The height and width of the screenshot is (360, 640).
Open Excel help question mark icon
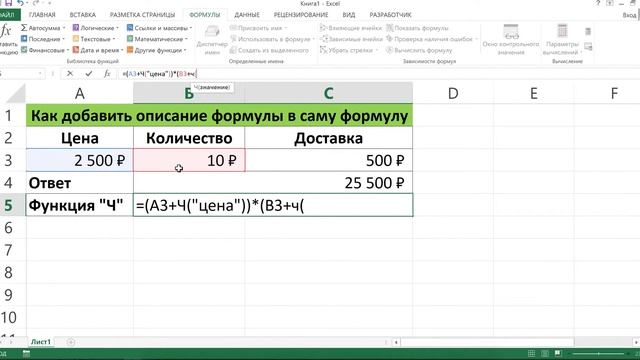[598, 3]
